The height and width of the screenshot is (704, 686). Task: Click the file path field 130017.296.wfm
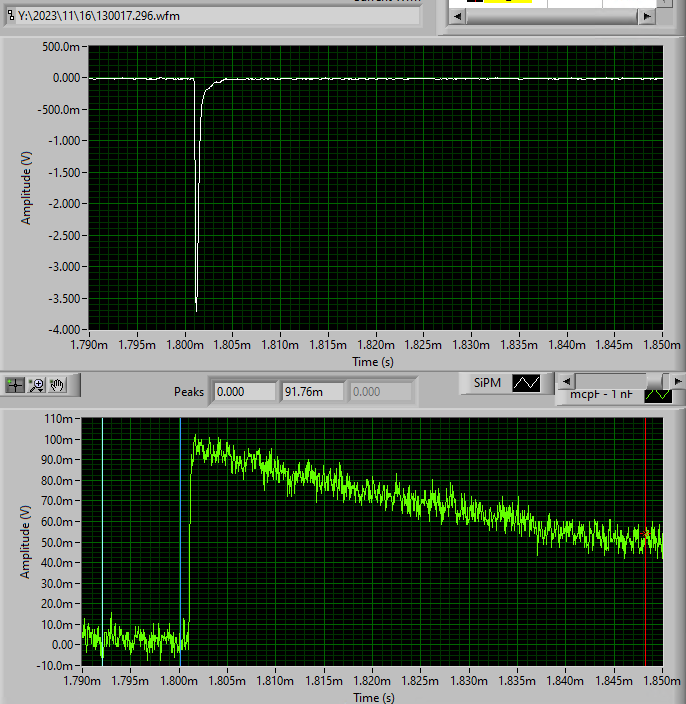click(217, 16)
